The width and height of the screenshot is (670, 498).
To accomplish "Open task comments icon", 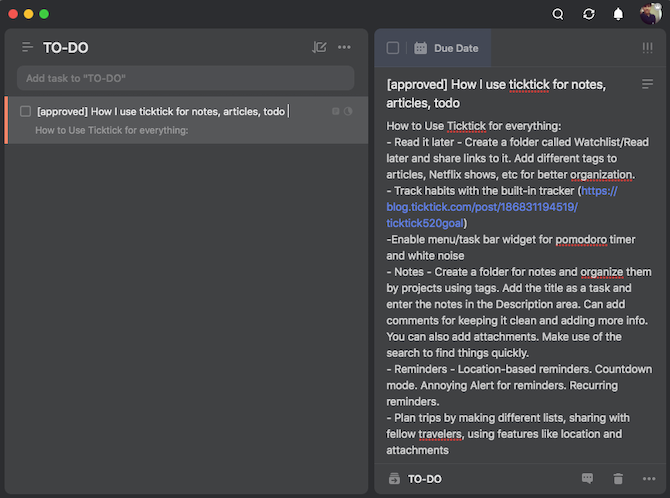I will pyautogui.click(x=587, y=479).
